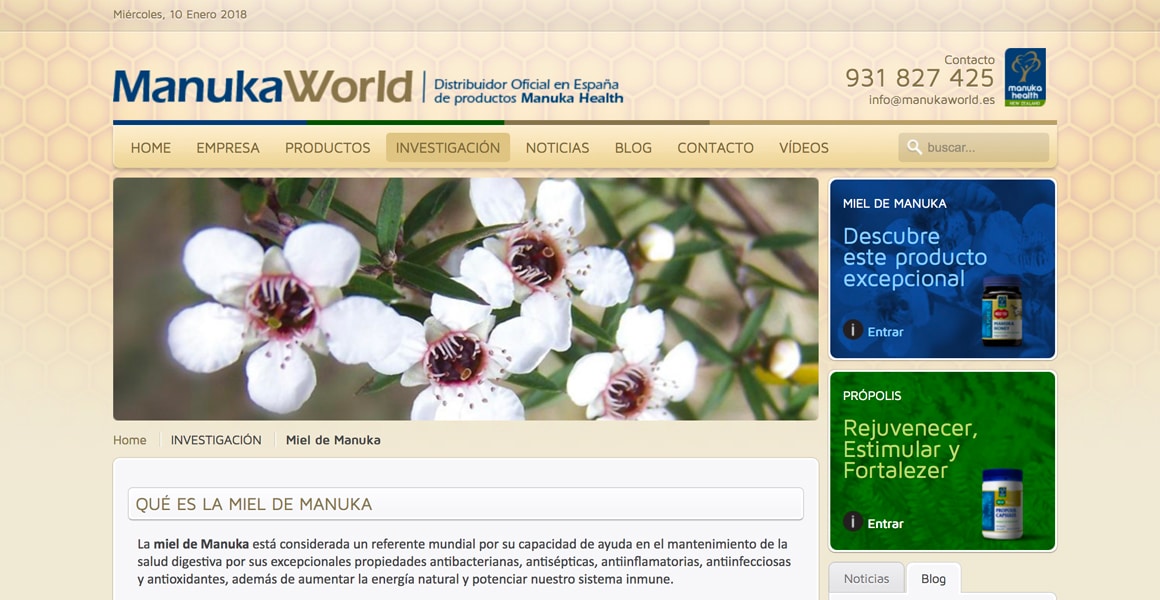This screenshot has height=600, width=1160.
Task: Navigate to the BLOG page
Action: tap(633, 148)
